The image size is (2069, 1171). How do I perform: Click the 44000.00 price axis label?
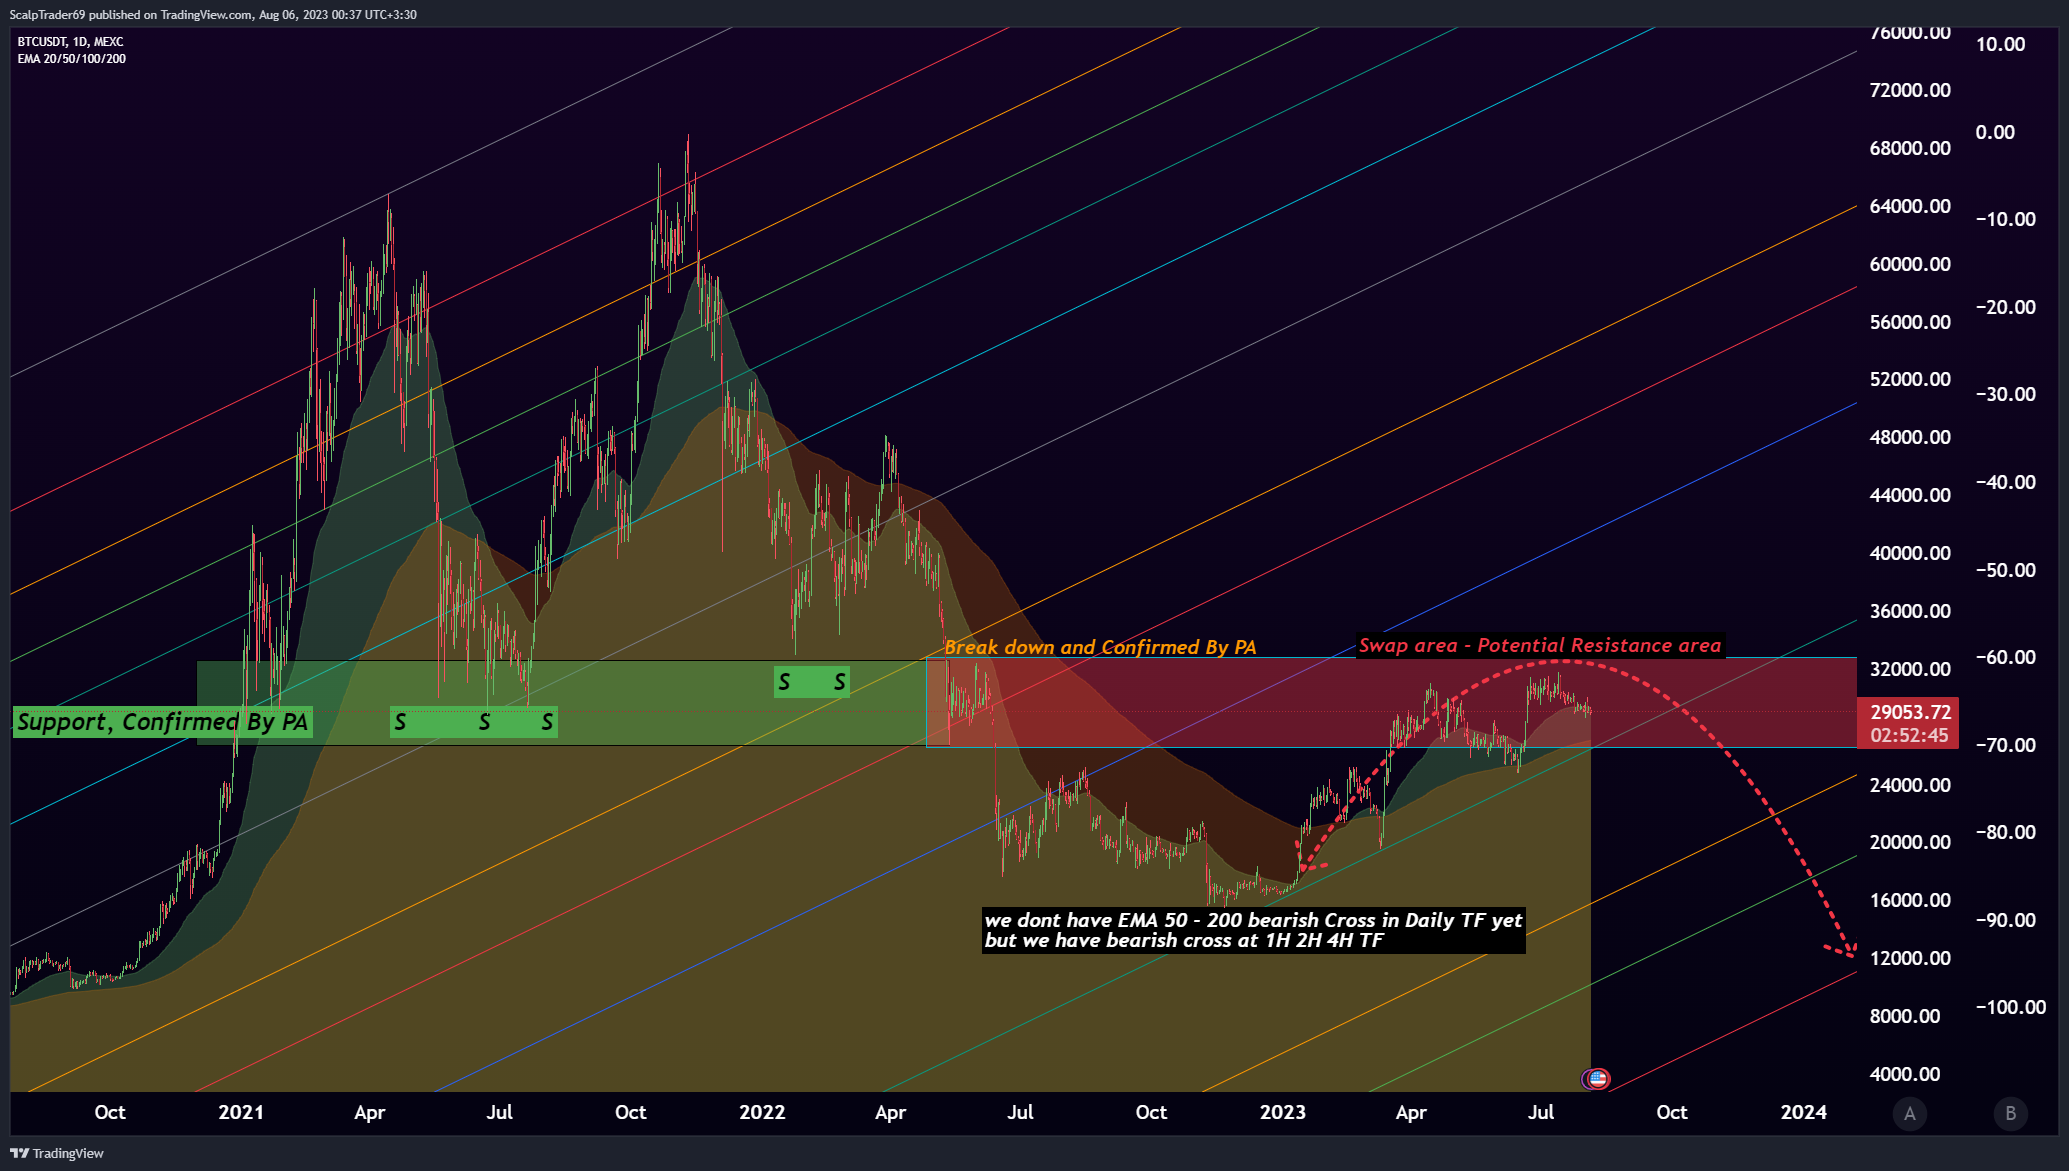point(1910,495)
